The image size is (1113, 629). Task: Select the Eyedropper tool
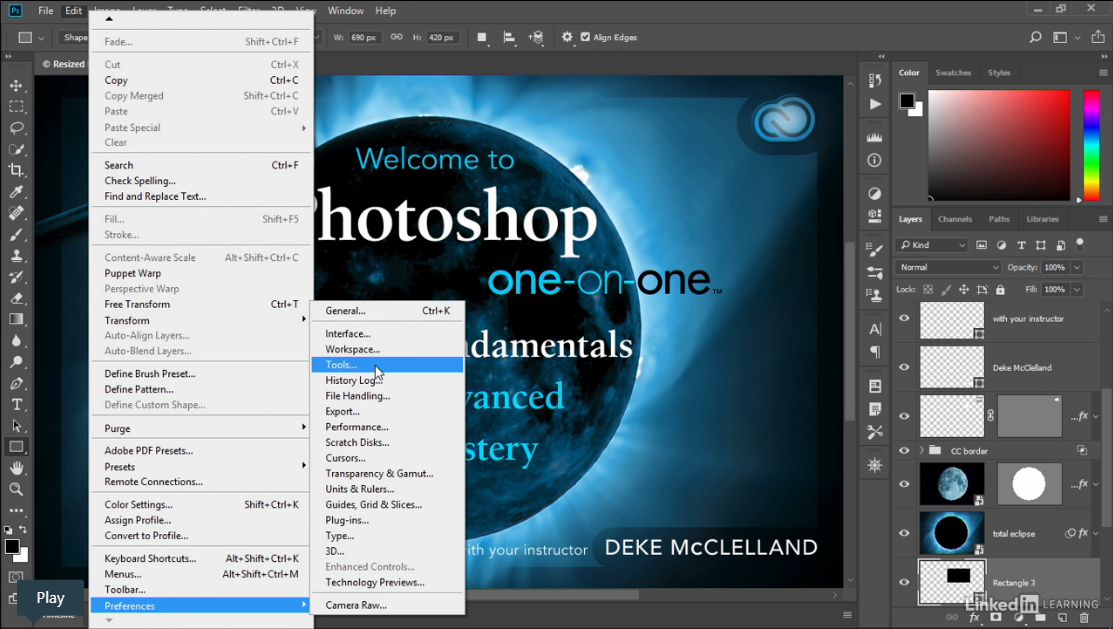16,192
